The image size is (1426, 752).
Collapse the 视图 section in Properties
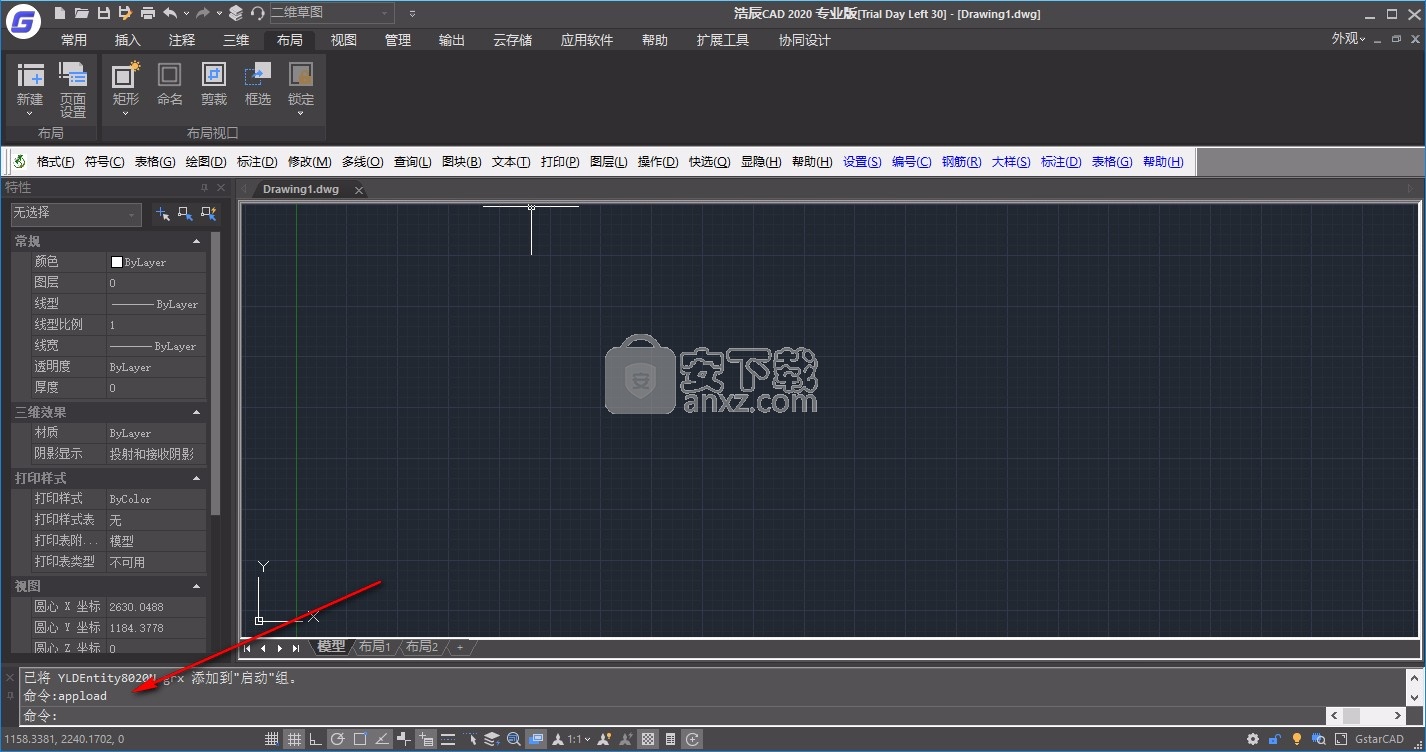pyautogui.click(x=196, y=586)
